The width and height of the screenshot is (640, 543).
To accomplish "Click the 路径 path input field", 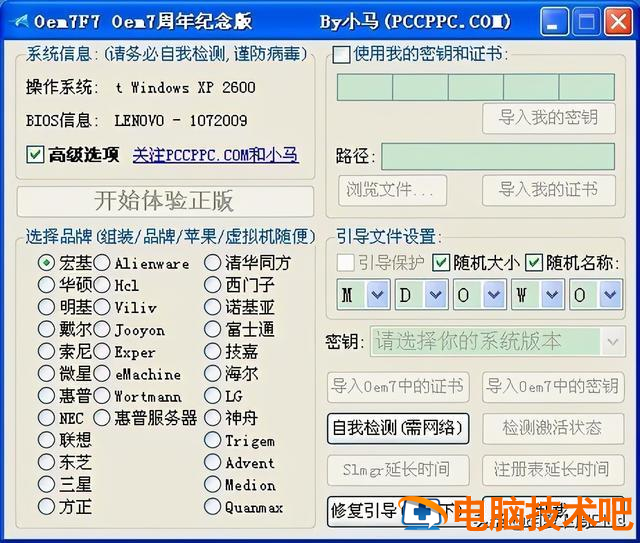I will pos(498,156).
